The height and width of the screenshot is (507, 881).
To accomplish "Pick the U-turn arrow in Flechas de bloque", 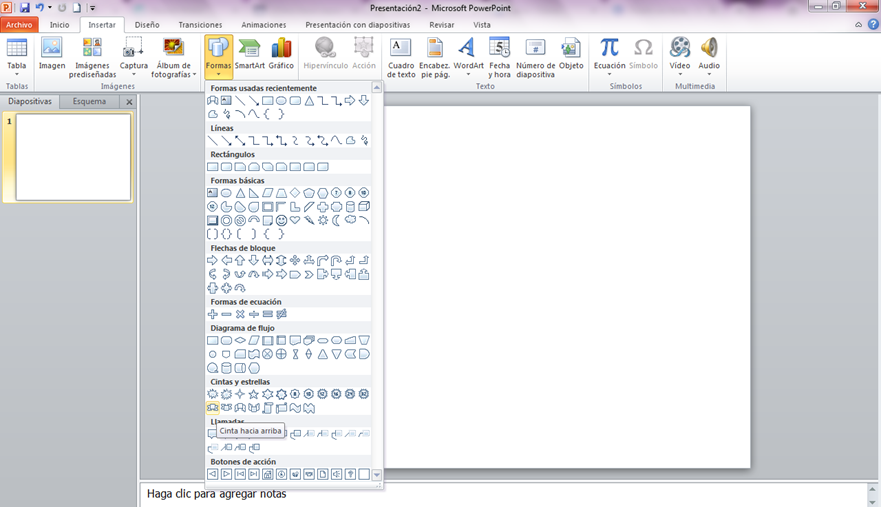I will point(336,260).
